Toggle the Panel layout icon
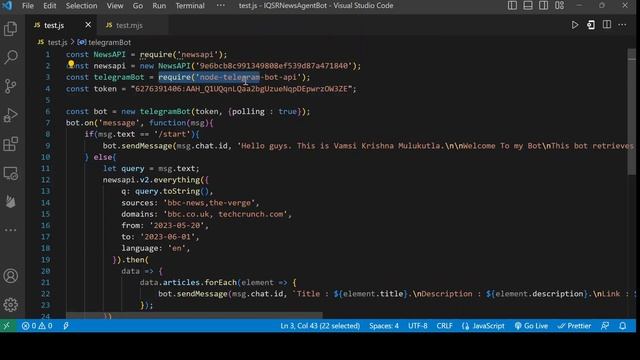This screenshot has width=640, height=360. (528, 5)
